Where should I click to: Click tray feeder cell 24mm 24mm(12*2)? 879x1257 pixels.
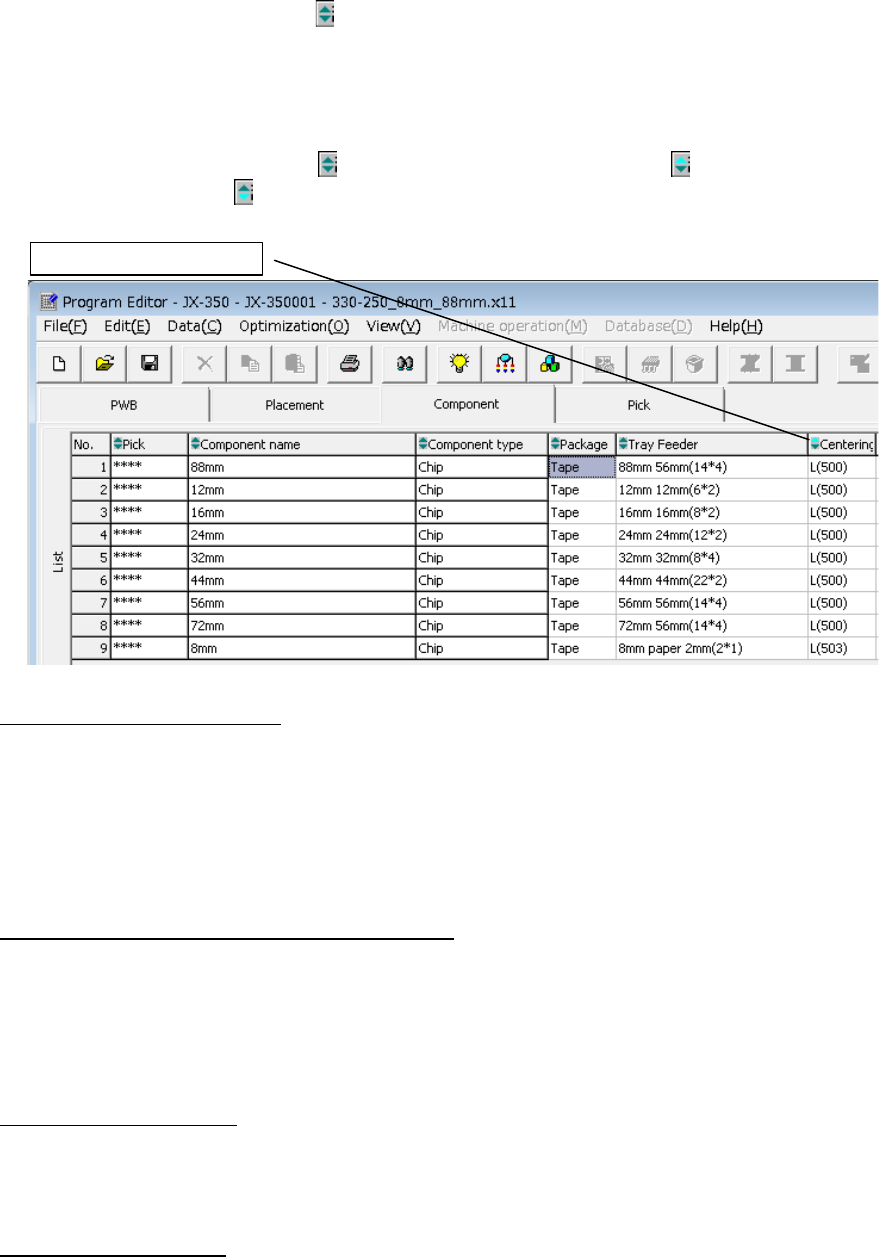712,535
